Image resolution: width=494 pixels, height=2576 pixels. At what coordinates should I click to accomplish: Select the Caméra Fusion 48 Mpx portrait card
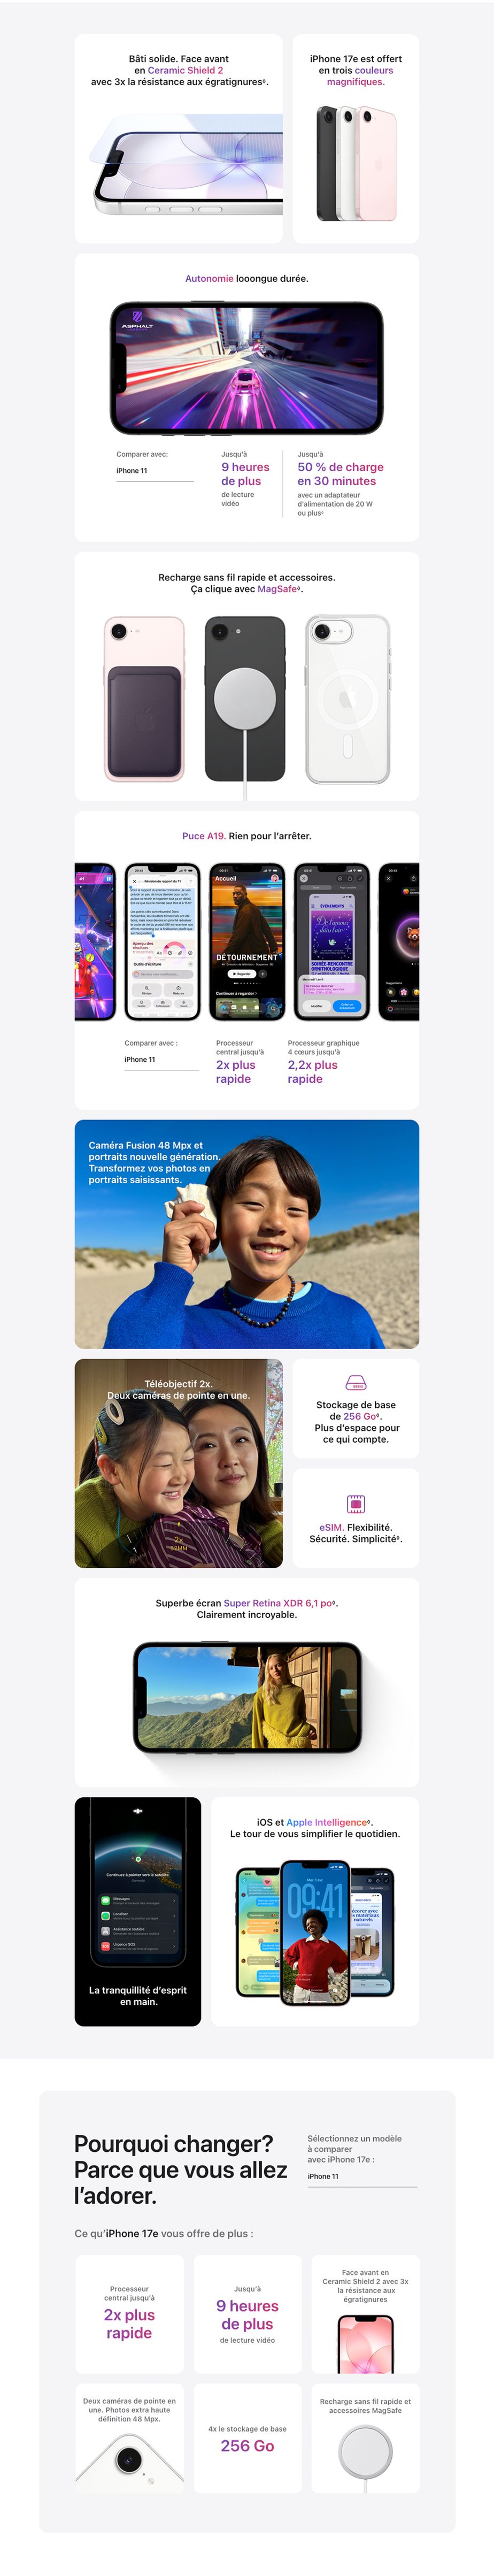click(247, 1234)
